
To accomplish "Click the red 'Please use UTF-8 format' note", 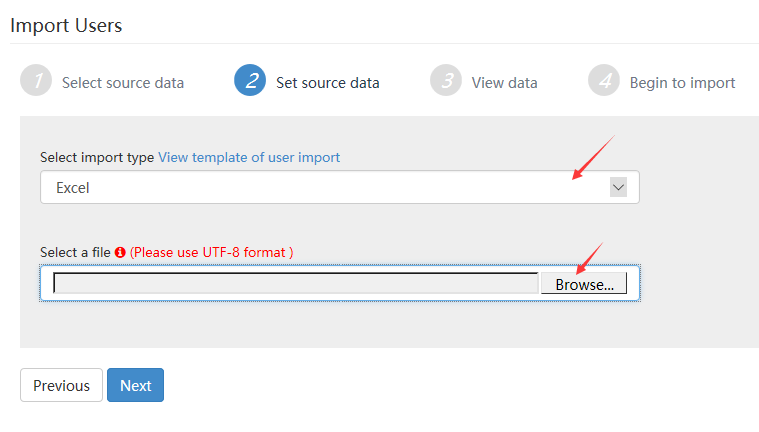I will [212, 252].
